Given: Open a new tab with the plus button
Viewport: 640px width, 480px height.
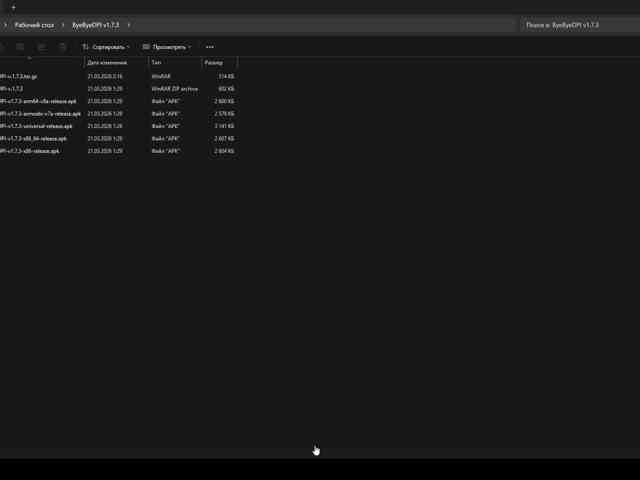Looking at the screenshot, I should 13,7.
